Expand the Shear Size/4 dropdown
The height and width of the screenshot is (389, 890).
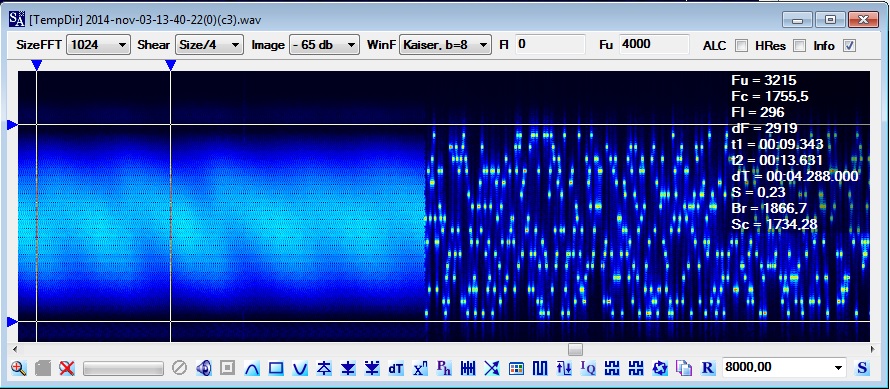click(209, 45)
